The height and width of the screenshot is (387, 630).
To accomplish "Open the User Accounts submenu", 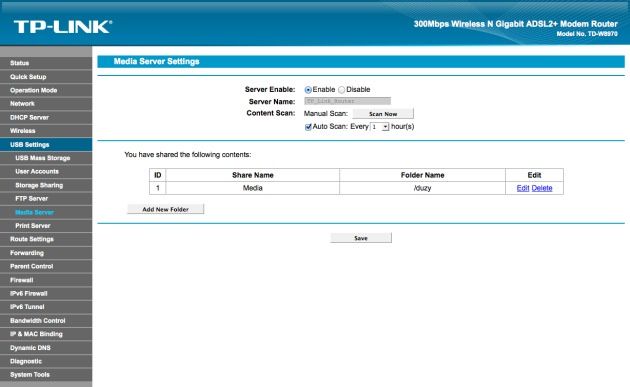I will tap(46, 172).
